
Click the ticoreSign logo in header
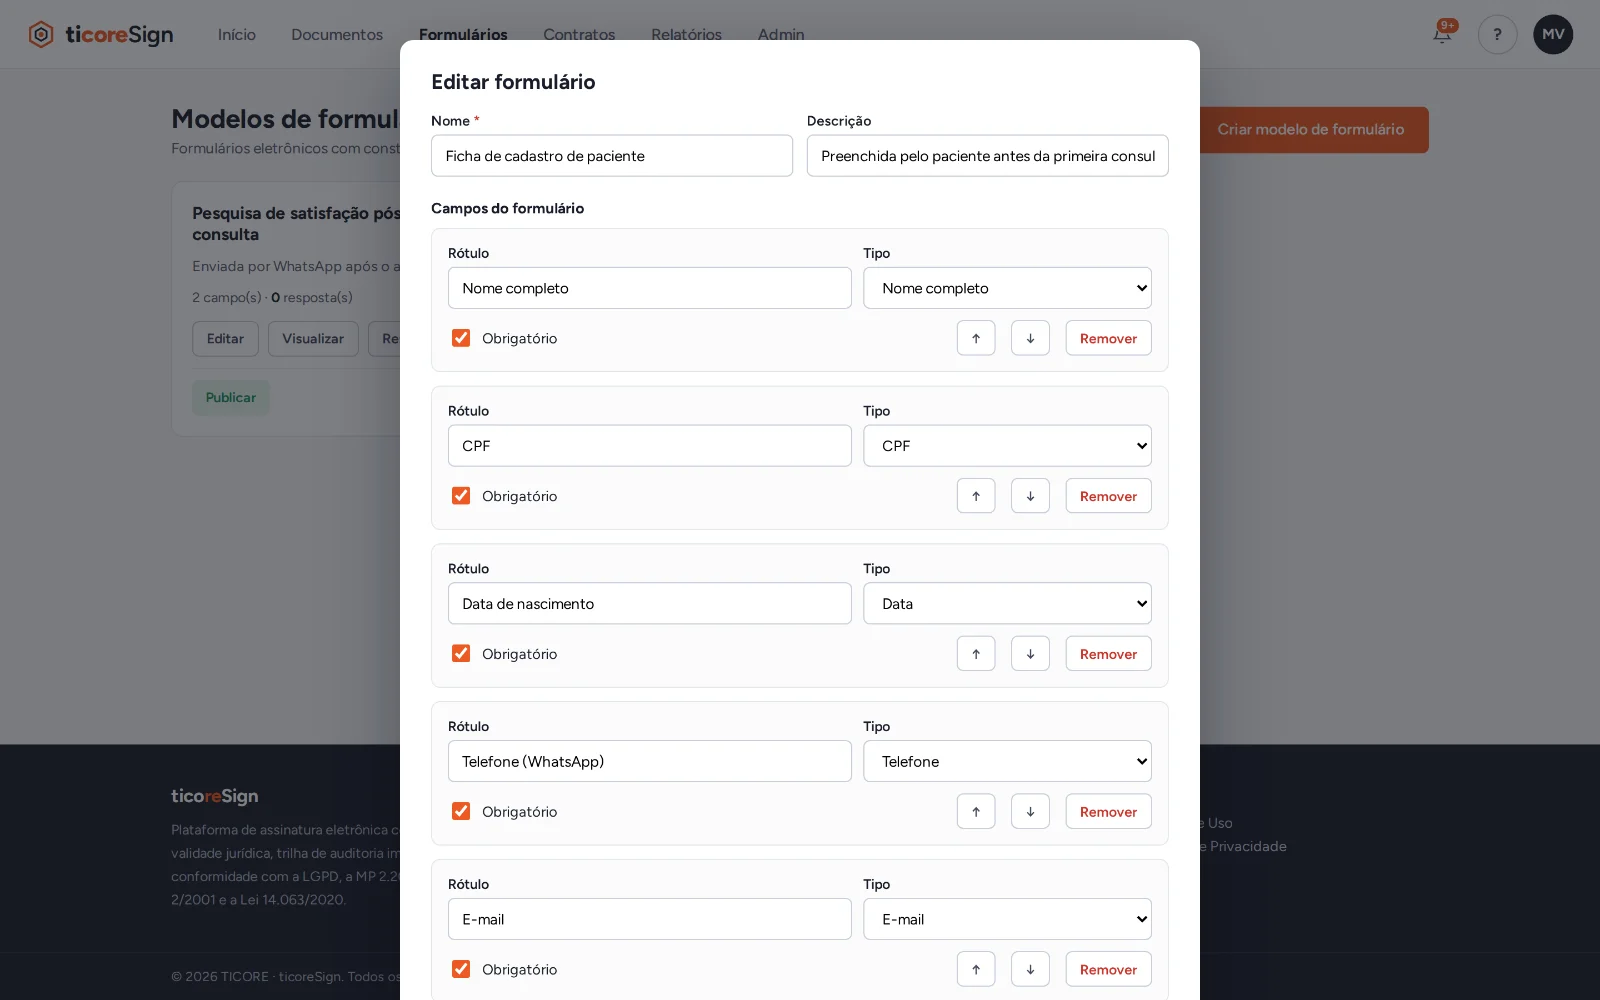(x=101, y=34)
